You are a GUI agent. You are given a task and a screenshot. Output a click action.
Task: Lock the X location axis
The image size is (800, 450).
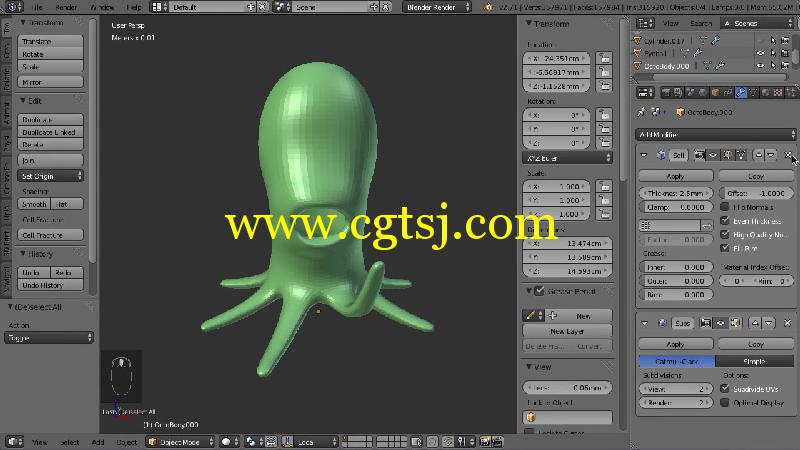coord(604,58)
